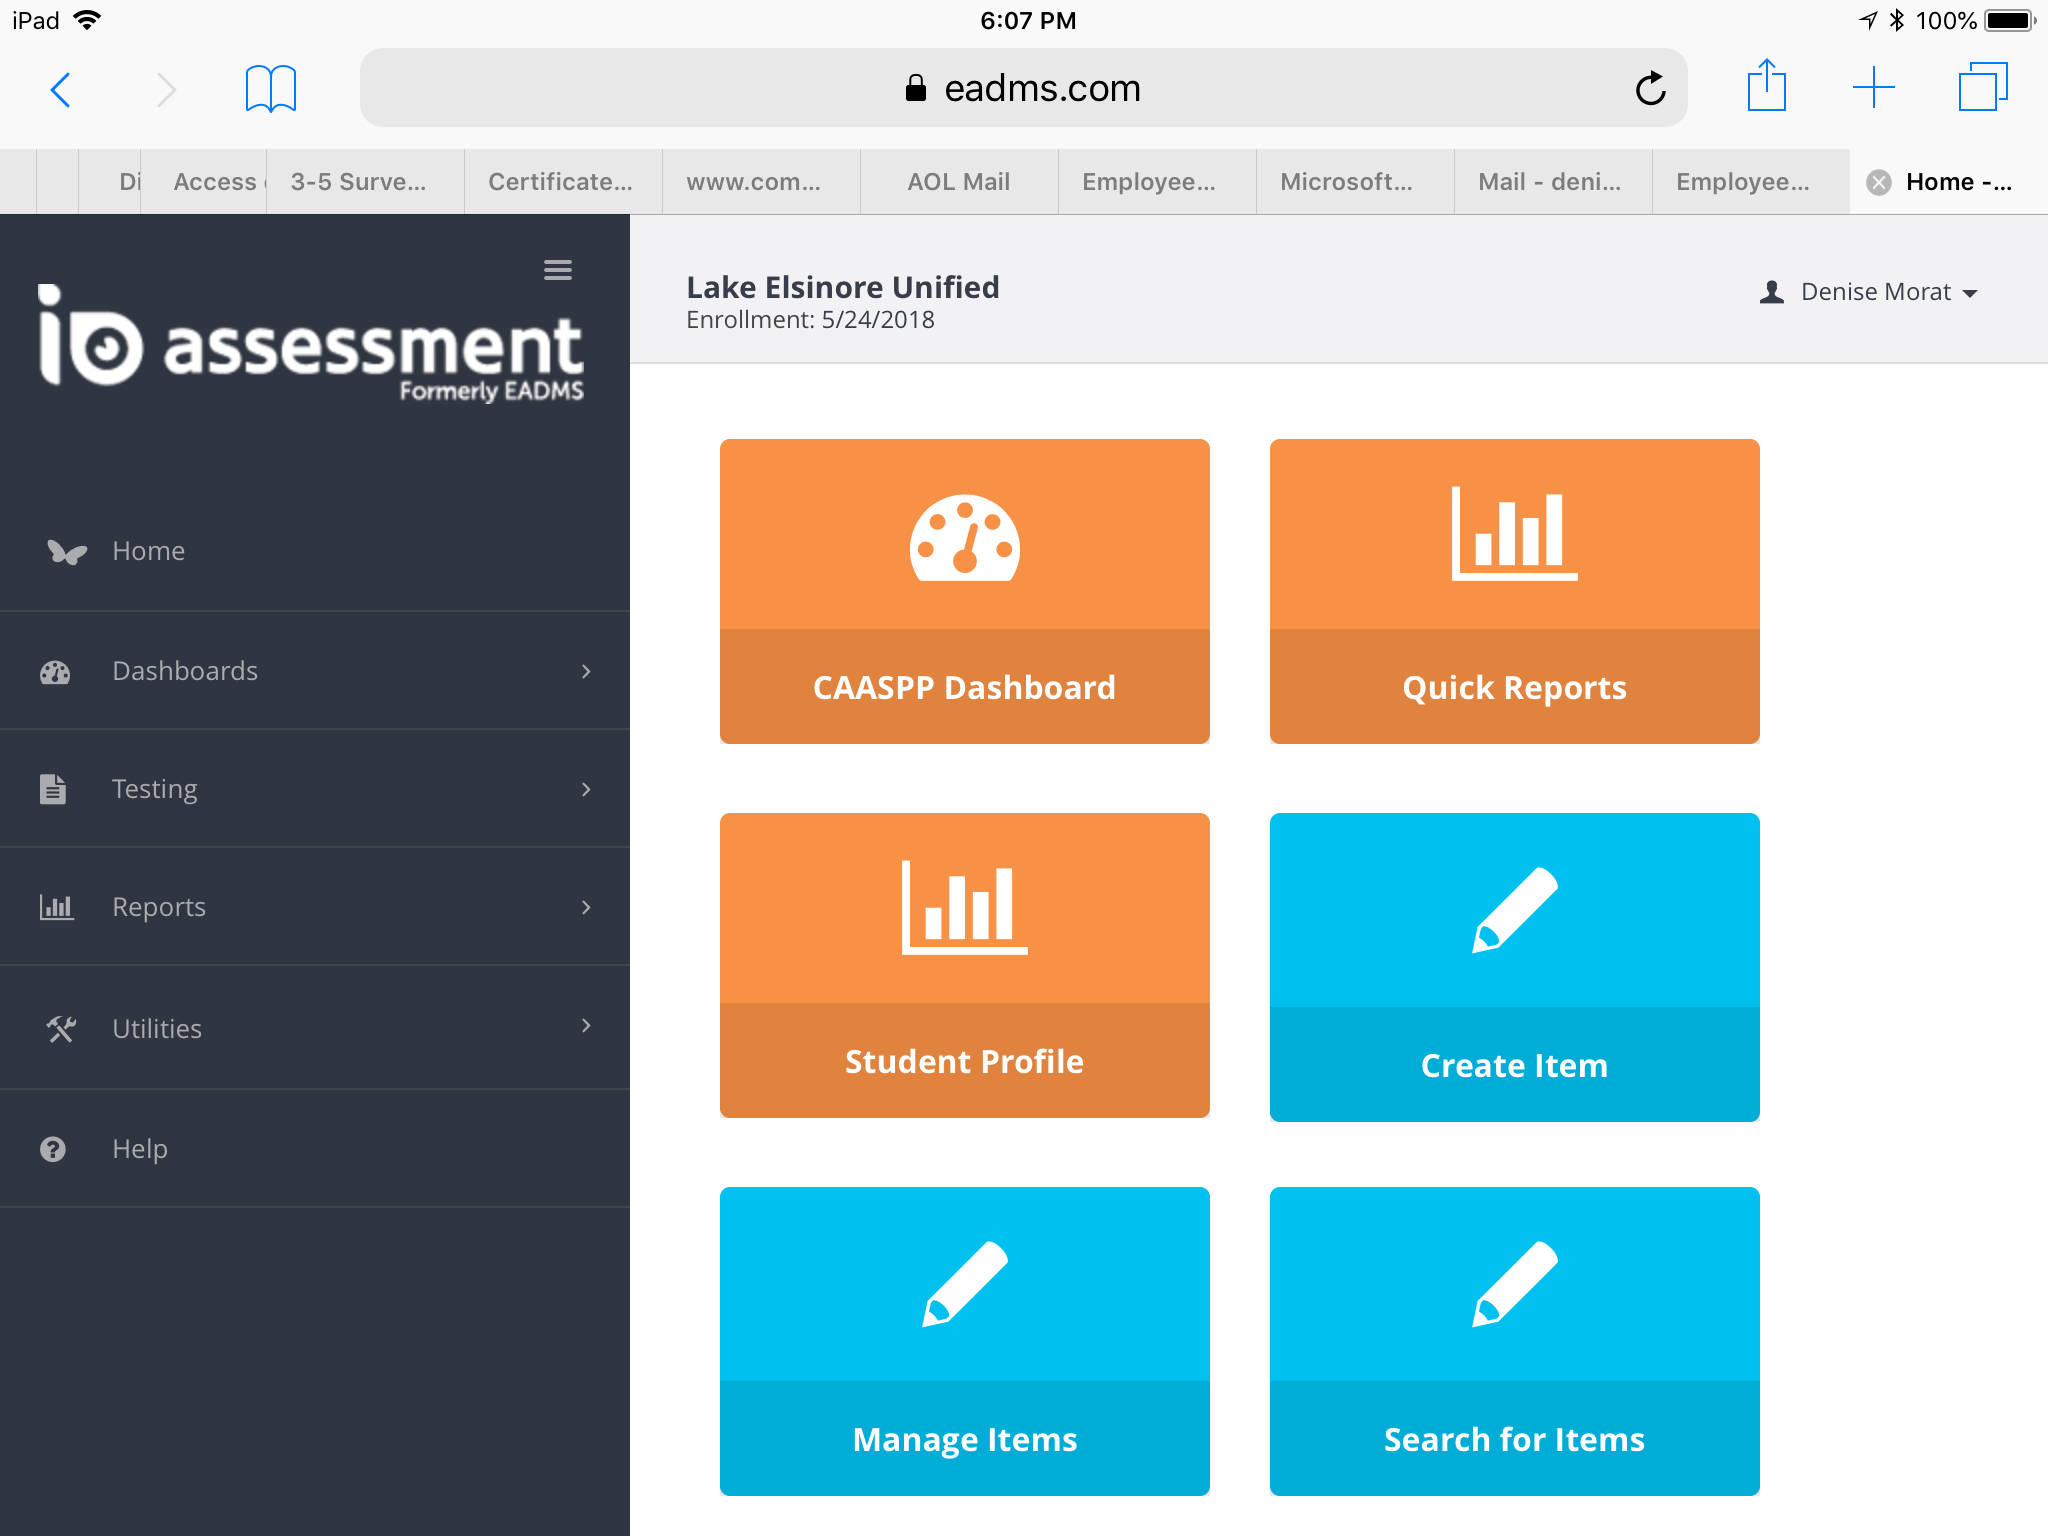
Task: Click the Safari bookmarks book icon
Action: tap(270, 89)
